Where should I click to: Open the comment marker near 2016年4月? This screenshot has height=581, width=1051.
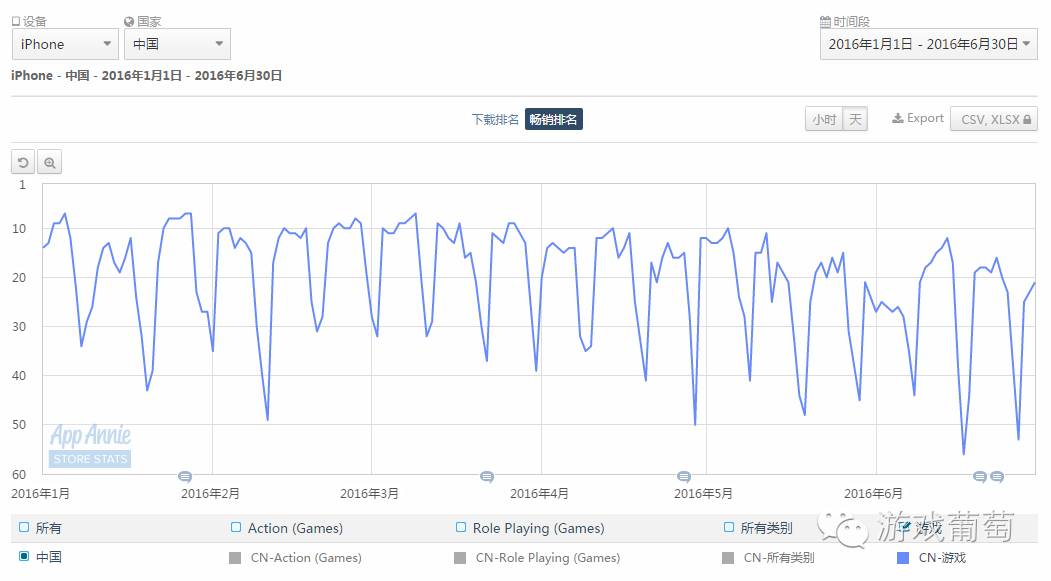487,476
